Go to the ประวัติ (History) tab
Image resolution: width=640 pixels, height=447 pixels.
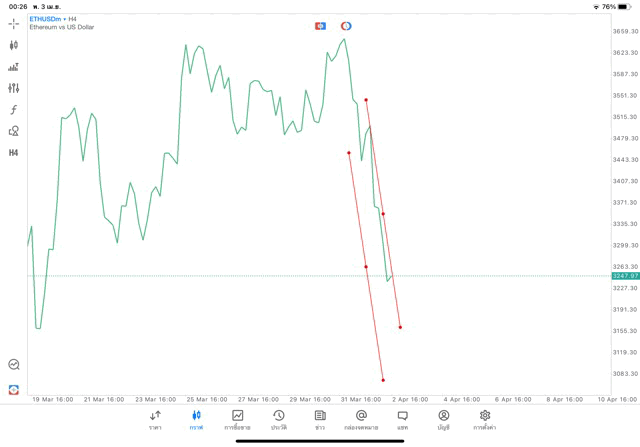coord(279,420)
